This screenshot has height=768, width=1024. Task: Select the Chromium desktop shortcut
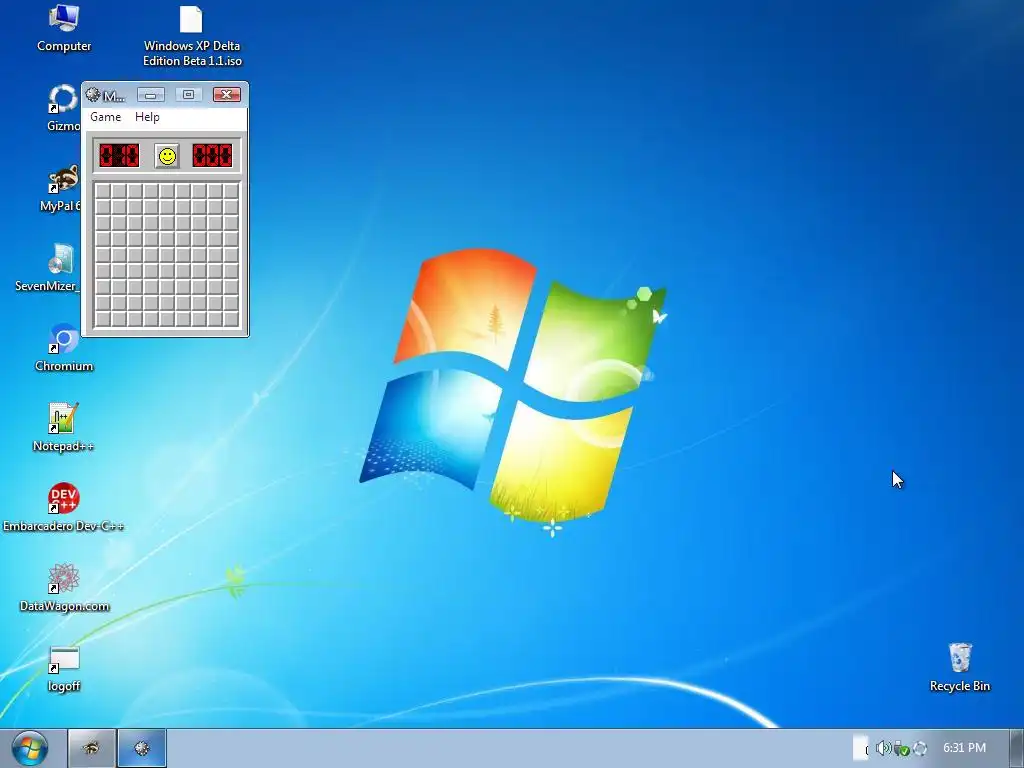(64, 348)
